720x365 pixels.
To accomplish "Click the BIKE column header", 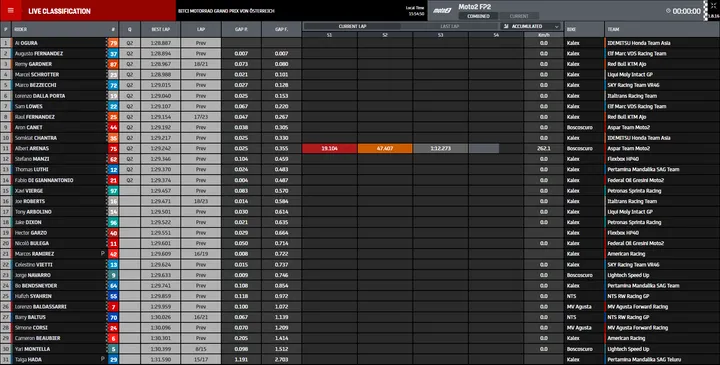I will (x=584, y=29).
